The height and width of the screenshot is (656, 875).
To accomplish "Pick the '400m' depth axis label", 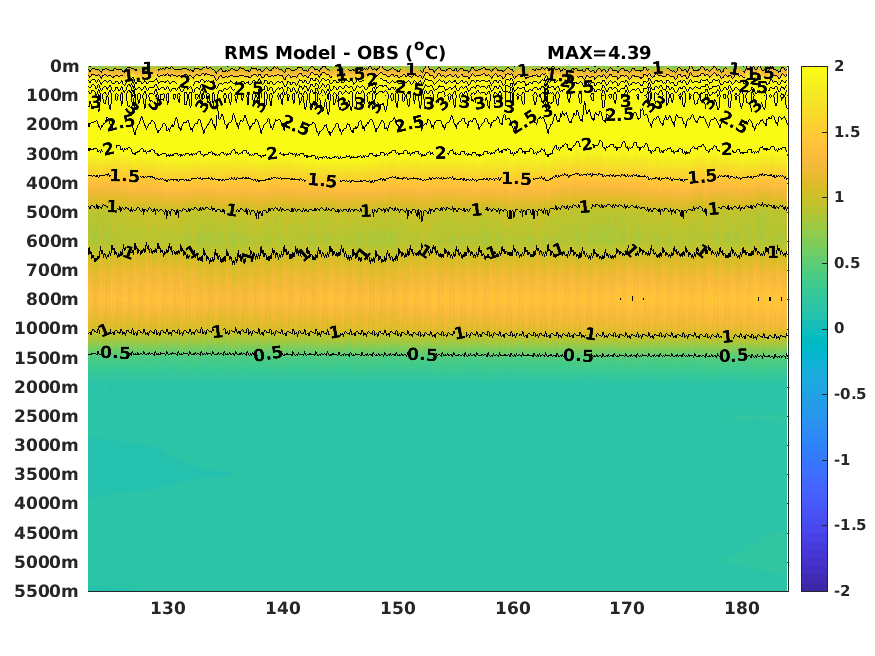I will pos(52,183).
